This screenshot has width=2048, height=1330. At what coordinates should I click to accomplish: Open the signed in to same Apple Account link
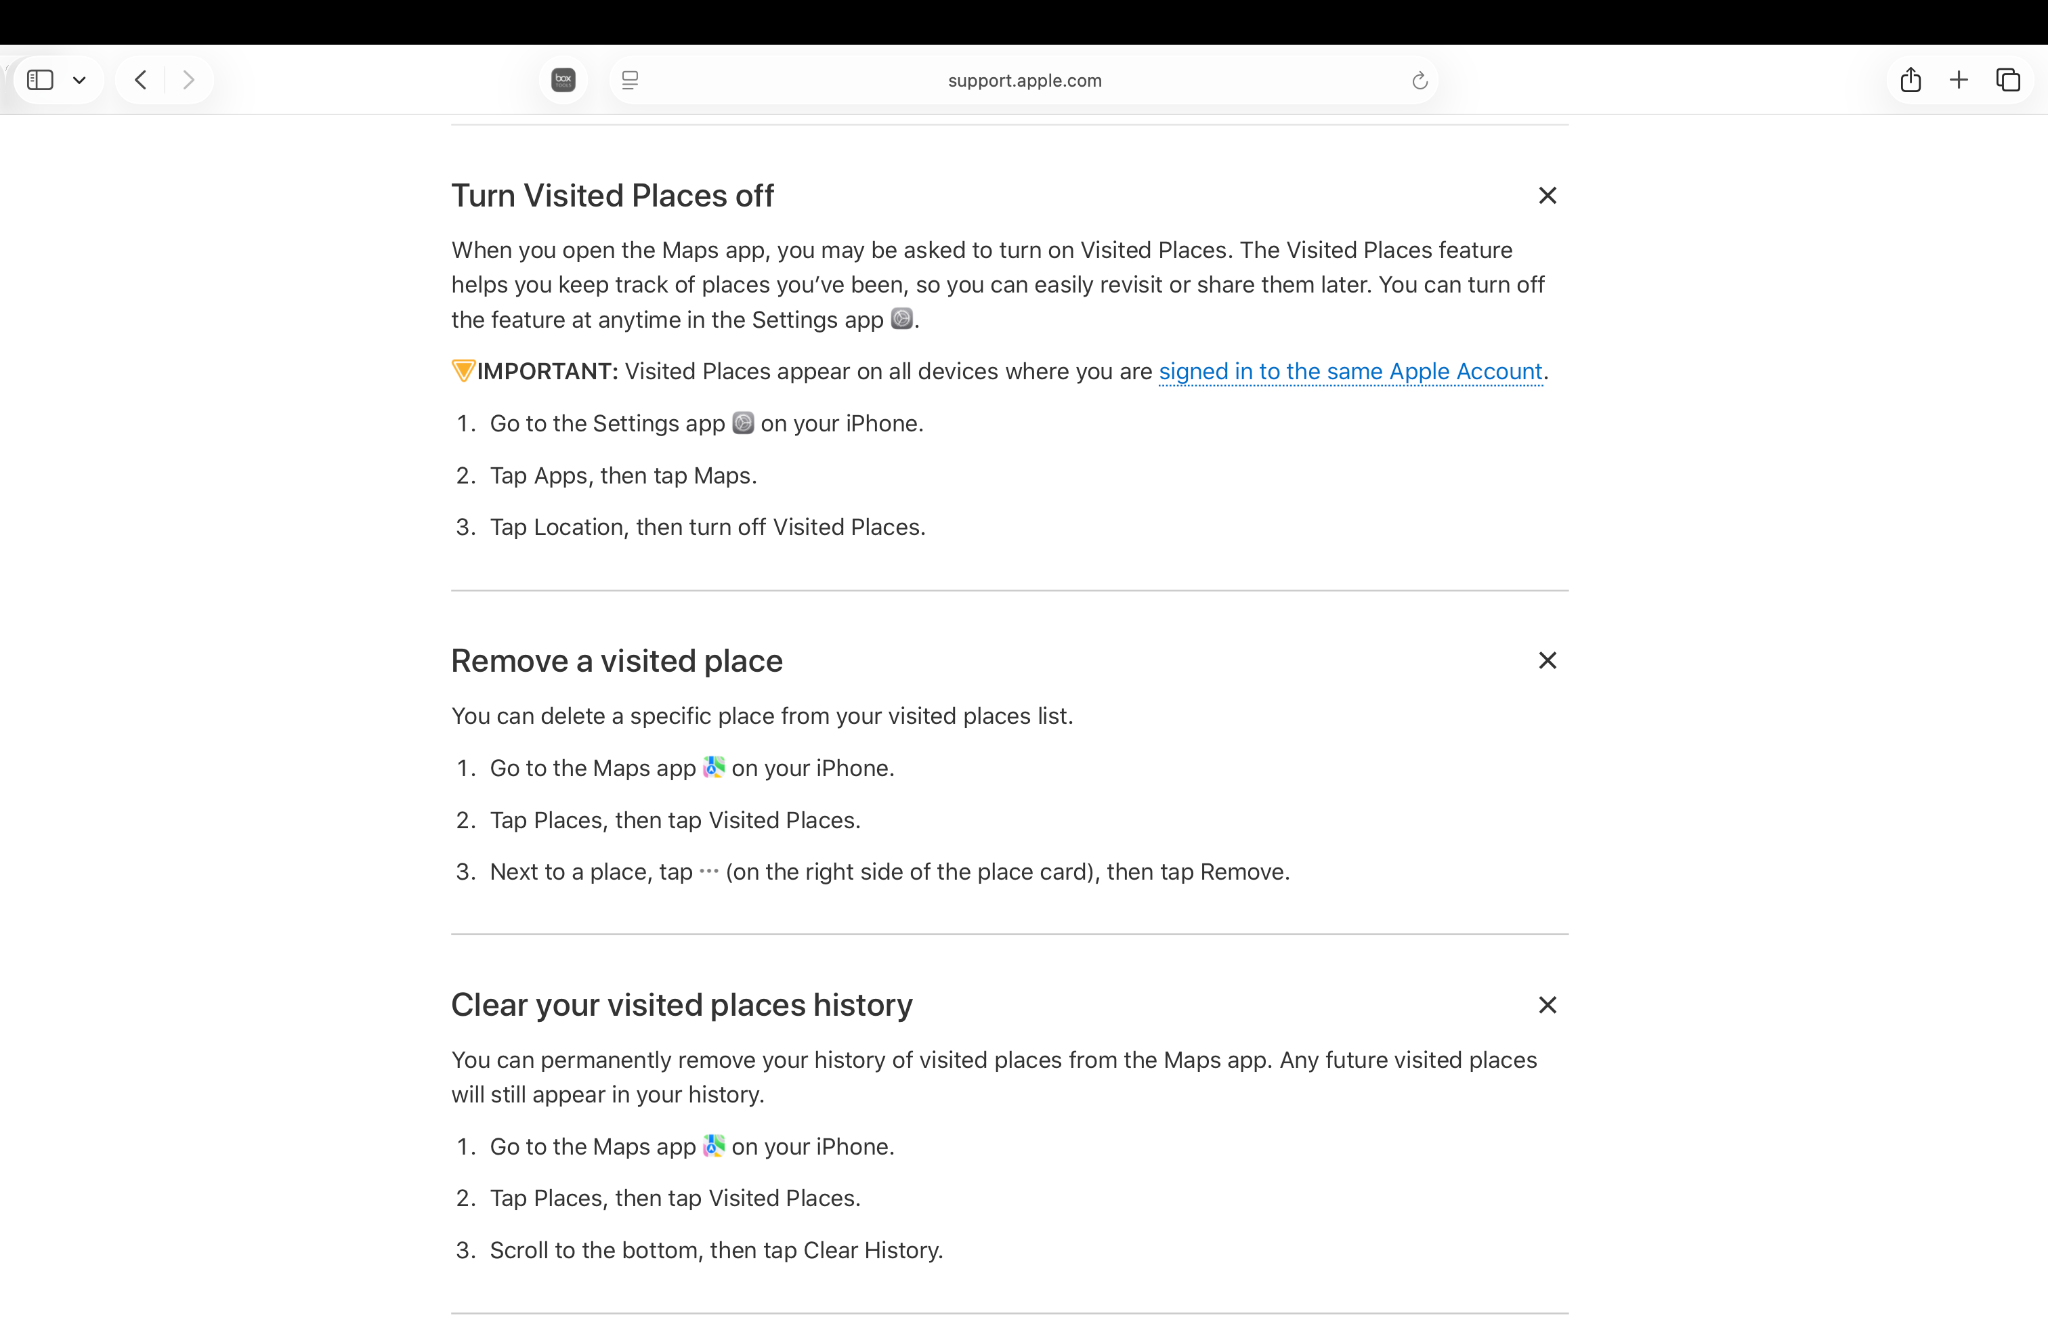(x=1350, y=372)
